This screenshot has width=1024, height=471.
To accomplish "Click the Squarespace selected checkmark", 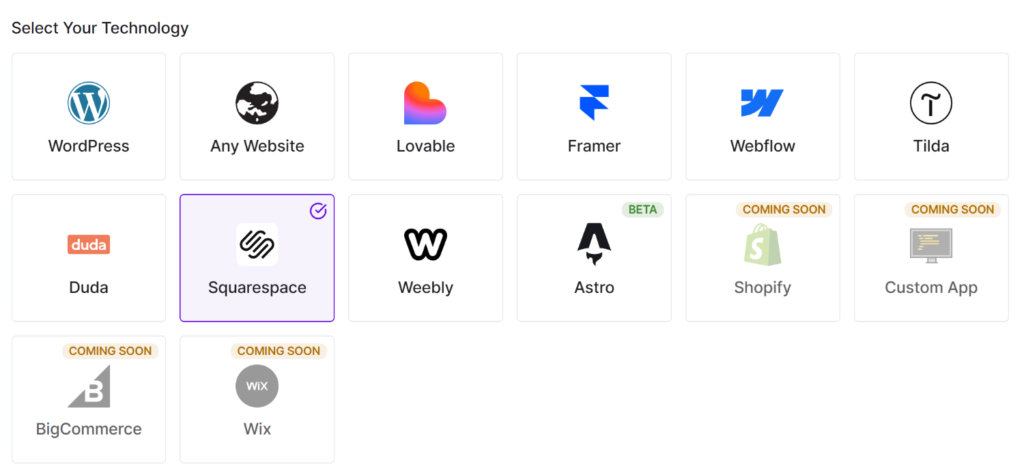I will 318,210.
